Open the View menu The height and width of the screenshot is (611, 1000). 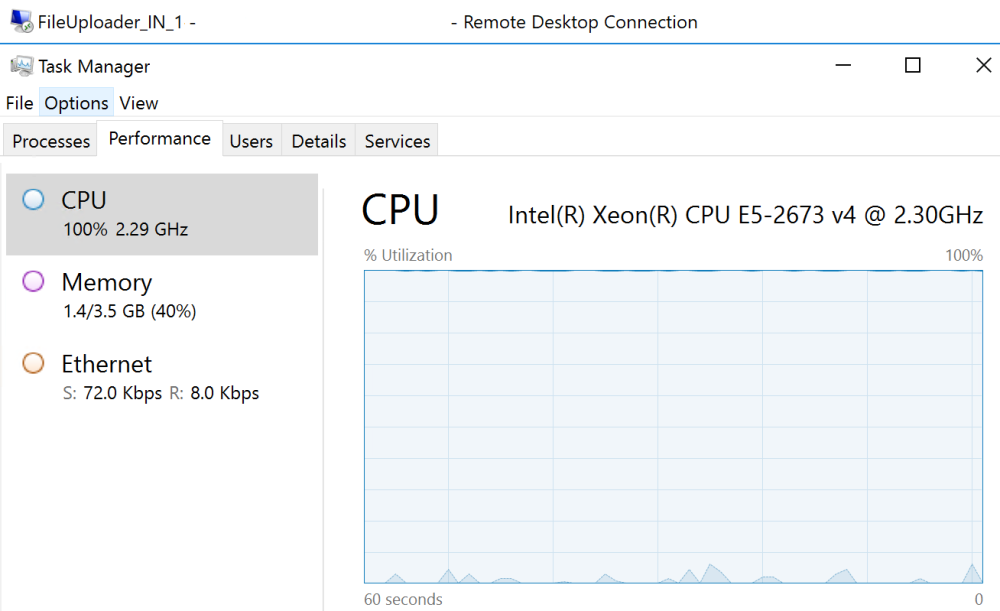coord(139,103)
